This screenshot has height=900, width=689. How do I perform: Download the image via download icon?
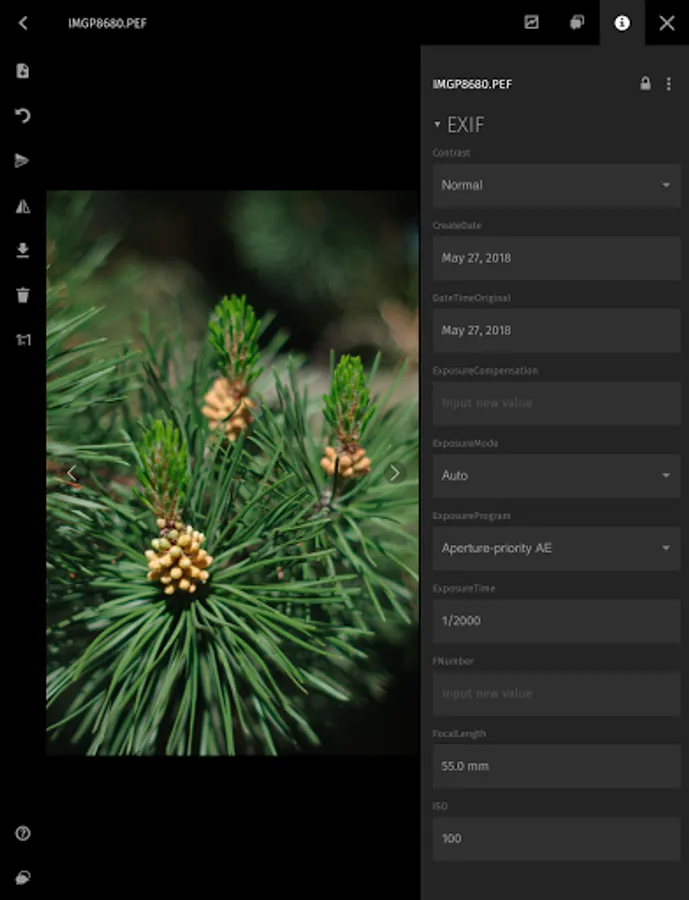pyautogui.click(x=22, y=250)
